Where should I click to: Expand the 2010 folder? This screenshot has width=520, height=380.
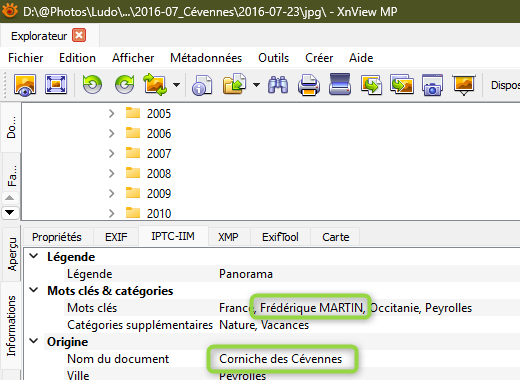[x=112, y=214]
